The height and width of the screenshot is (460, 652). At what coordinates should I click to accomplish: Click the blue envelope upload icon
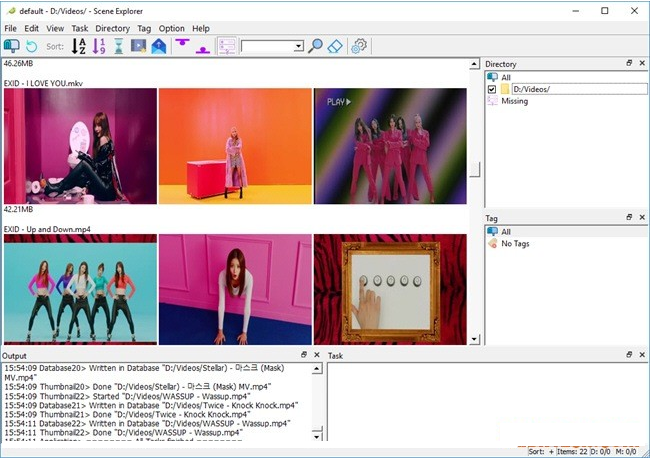(x=159, y=46)
